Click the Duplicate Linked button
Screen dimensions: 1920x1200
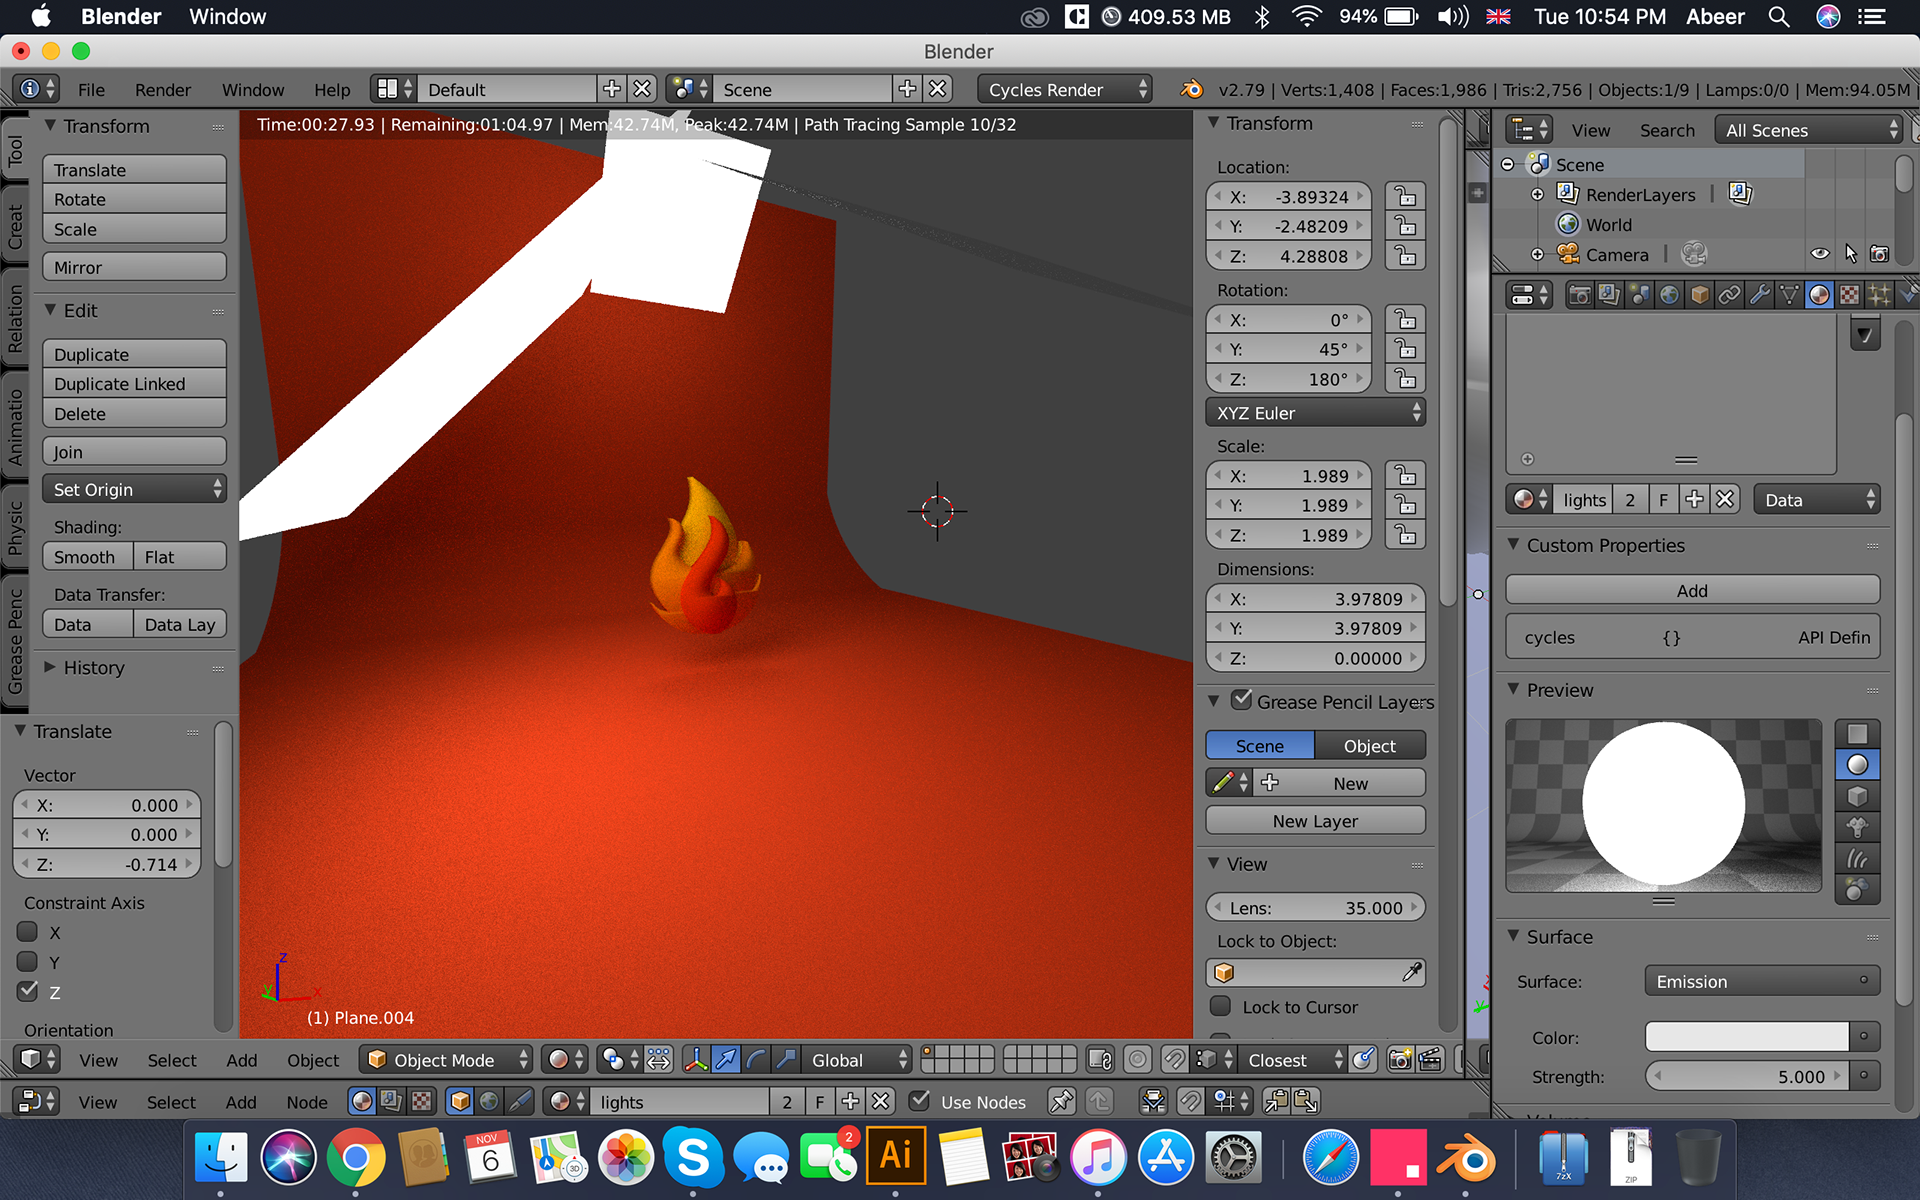[134, 384]
